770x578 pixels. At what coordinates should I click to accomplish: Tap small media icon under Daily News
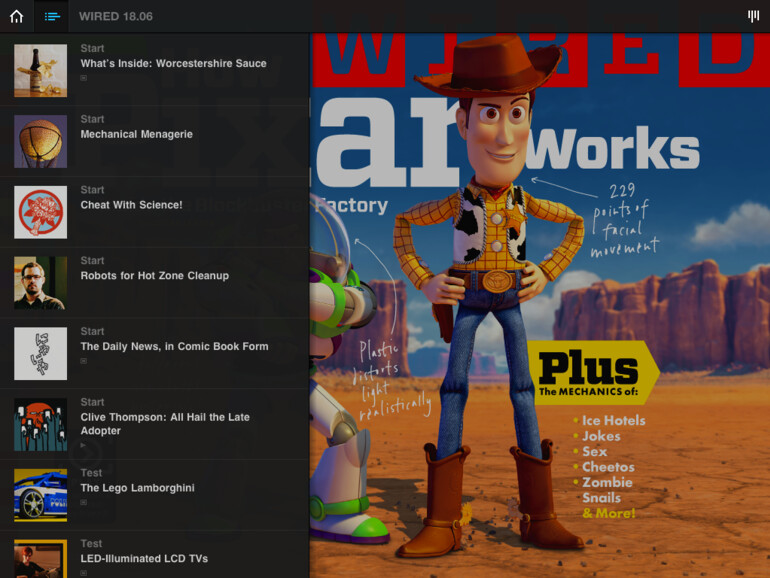(83, 361)
